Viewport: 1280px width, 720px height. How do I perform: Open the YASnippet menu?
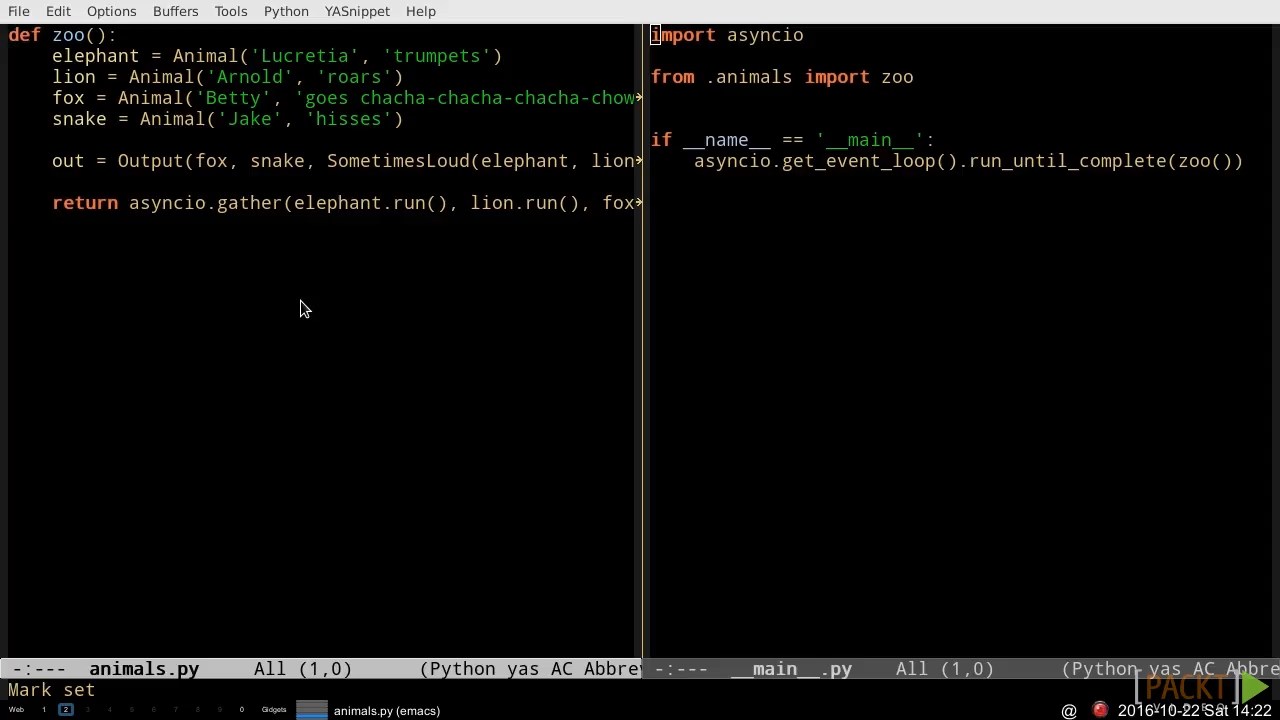357,11
